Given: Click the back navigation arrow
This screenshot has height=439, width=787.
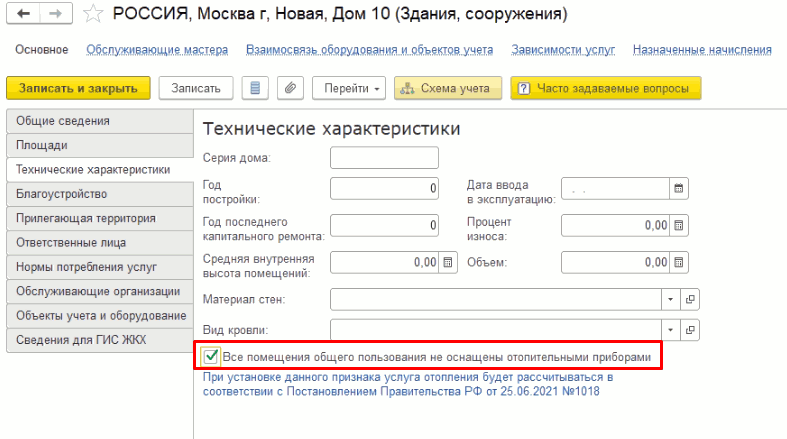Looking at the screenshot, I should pyautogui.click(x=24, y=15).
